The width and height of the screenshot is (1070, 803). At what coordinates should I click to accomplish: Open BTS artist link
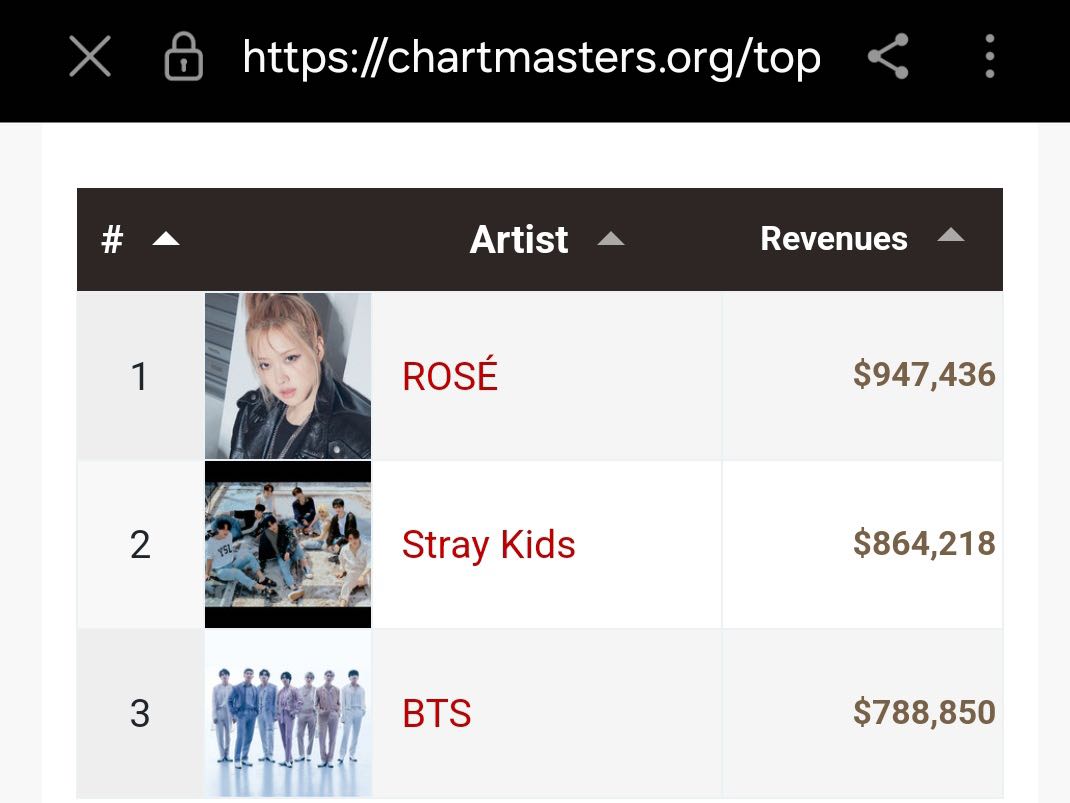pos(437,713)
